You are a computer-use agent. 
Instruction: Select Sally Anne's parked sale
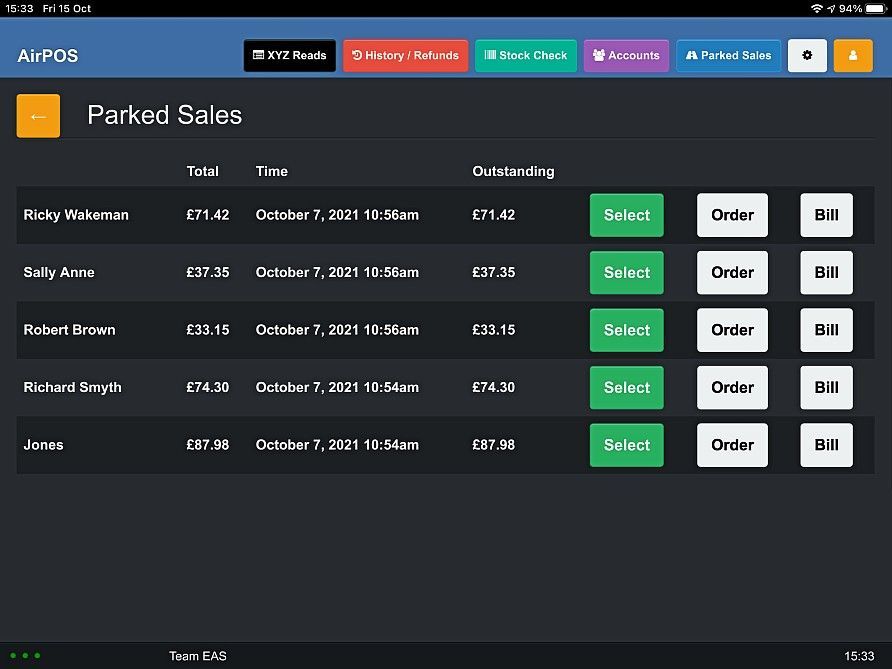626,272
